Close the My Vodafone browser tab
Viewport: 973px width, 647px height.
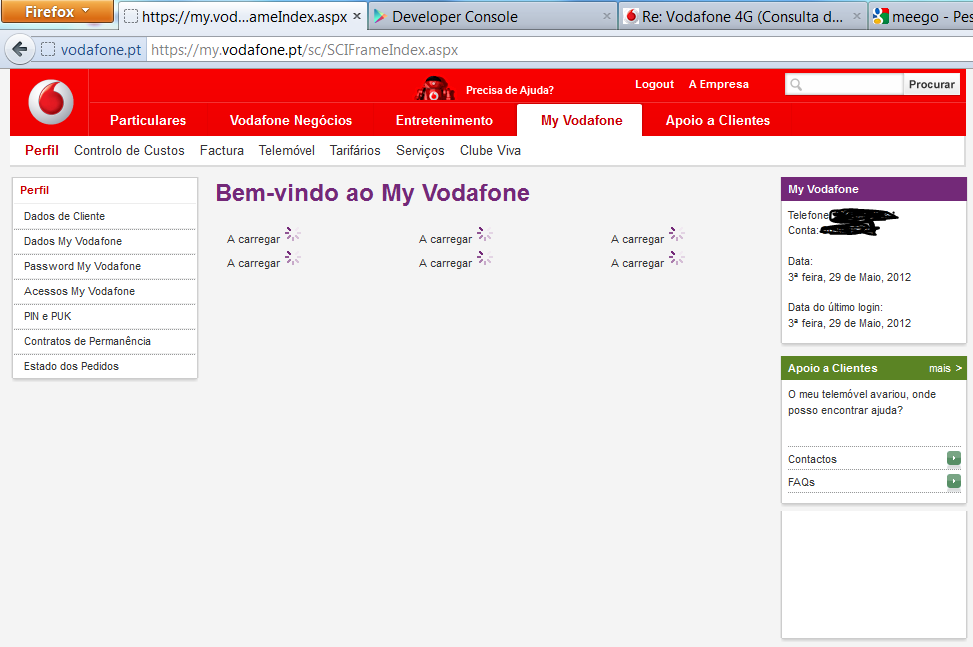pyautogui.click(x=357, y=16)
